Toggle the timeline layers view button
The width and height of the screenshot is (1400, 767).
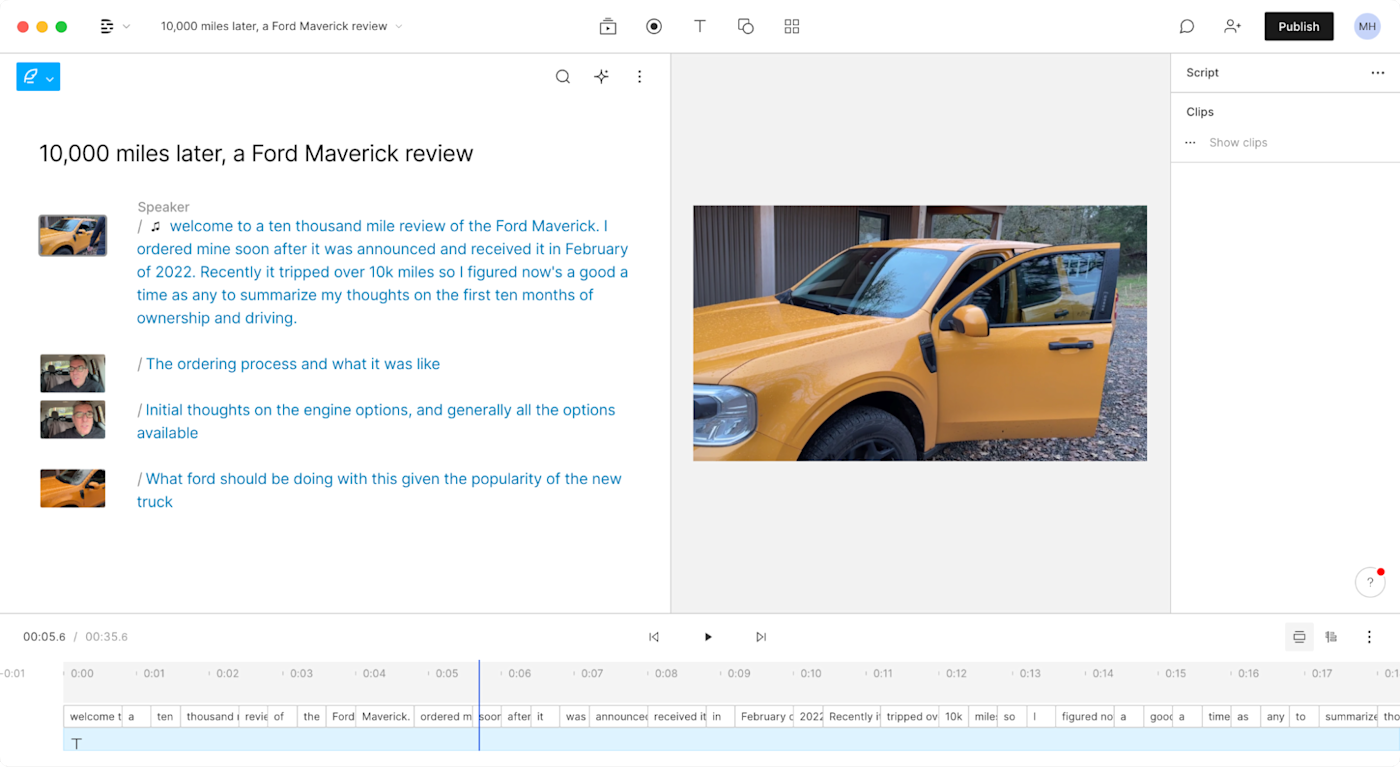[1332, 637]
